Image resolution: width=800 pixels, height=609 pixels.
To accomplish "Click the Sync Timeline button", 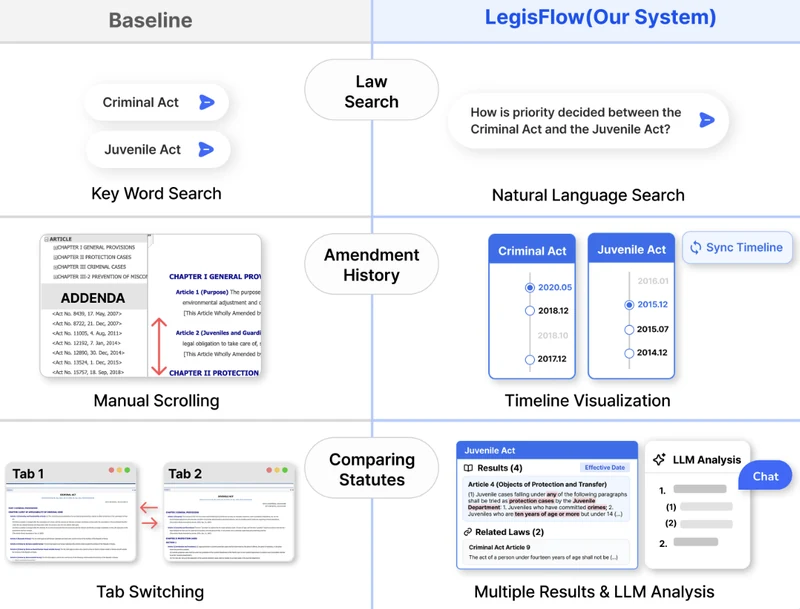I will (x=737, y=248).
